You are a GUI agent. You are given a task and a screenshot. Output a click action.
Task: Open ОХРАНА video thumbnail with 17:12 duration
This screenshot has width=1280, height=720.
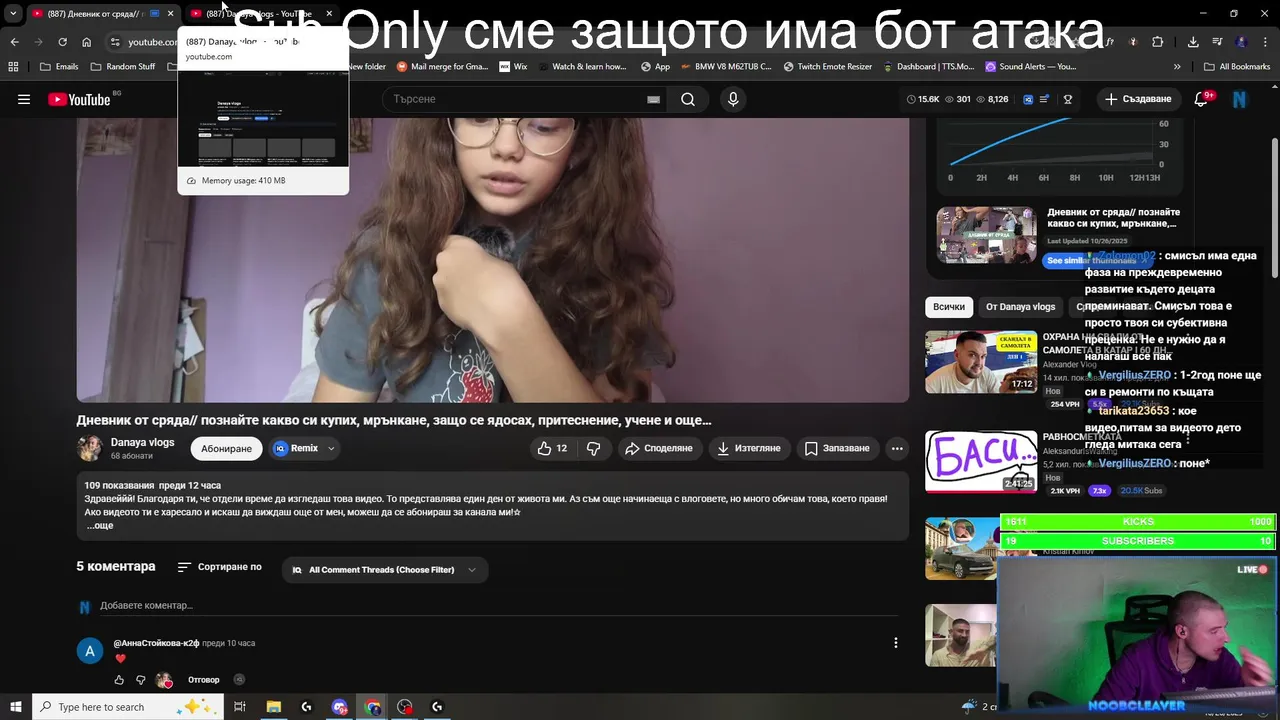point(981,362)
